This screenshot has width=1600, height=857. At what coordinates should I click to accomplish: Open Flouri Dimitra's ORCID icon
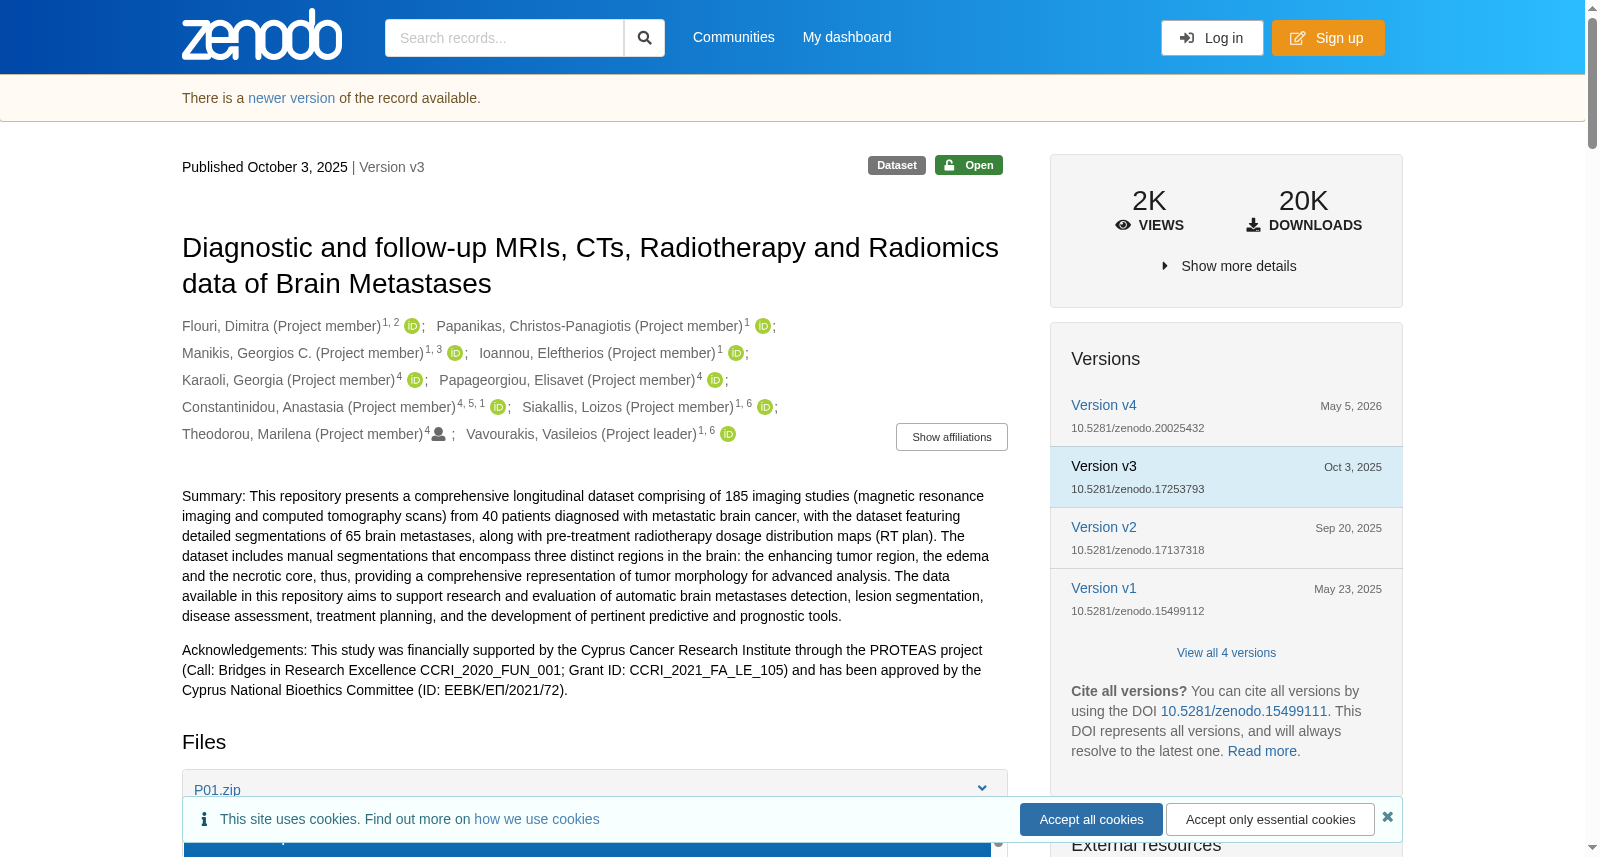[412, 326]
